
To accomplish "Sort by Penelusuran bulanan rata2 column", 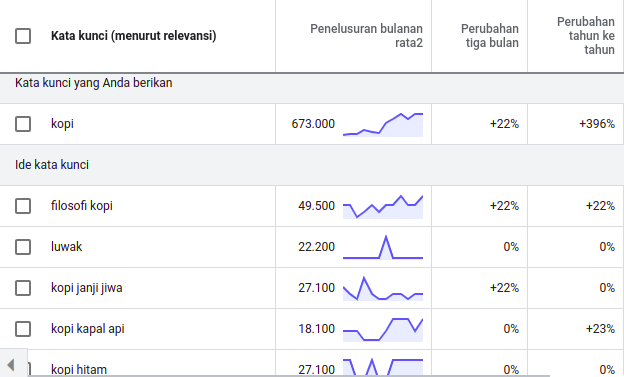I will [x=366, y=36].
